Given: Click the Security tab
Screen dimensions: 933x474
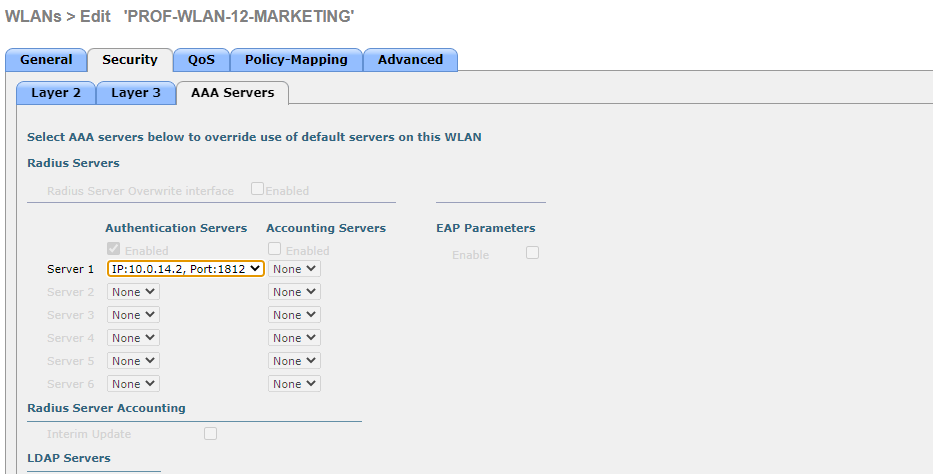Looking at the screenshot, I should coord(130,60).
